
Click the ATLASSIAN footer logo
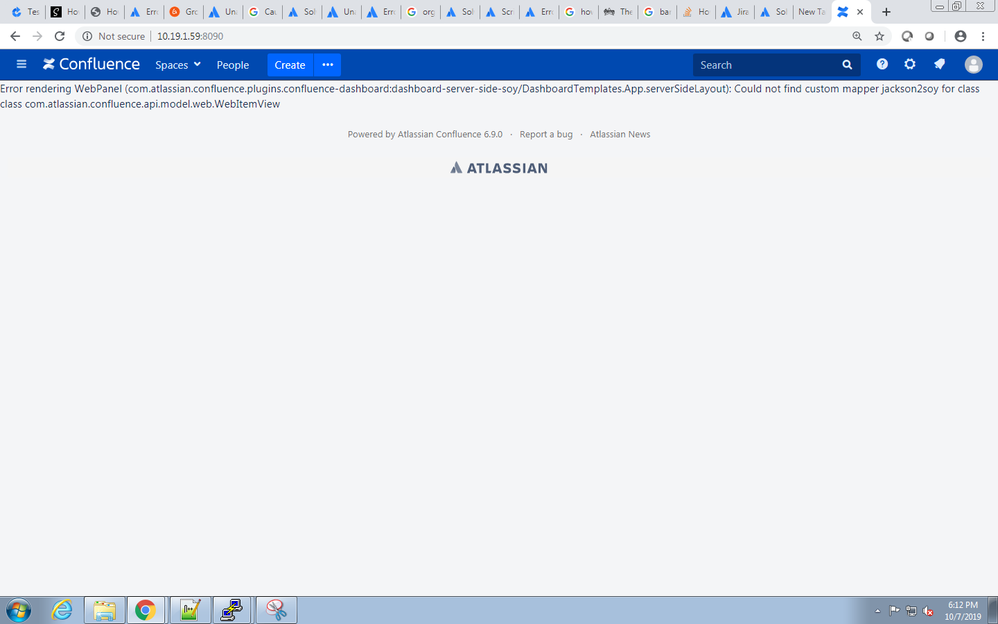point(499,168)
